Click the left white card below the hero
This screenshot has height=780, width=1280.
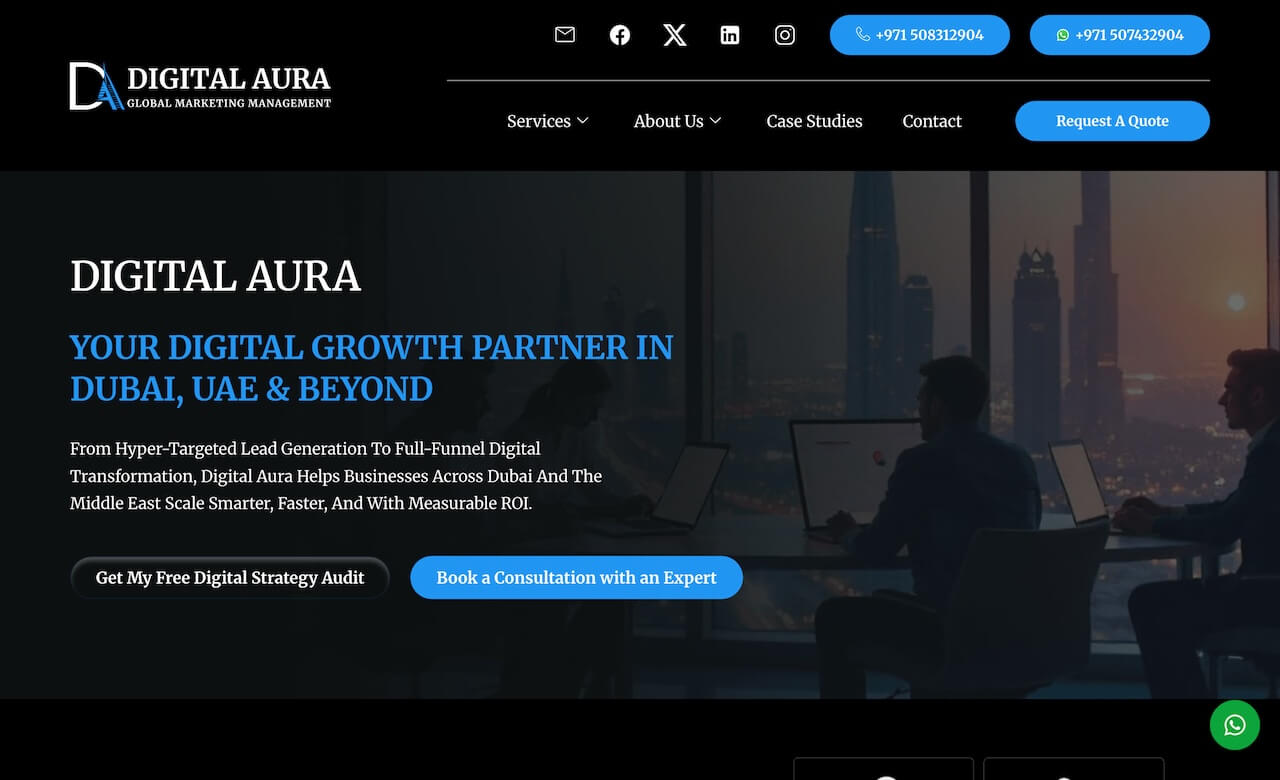point(883,770)
